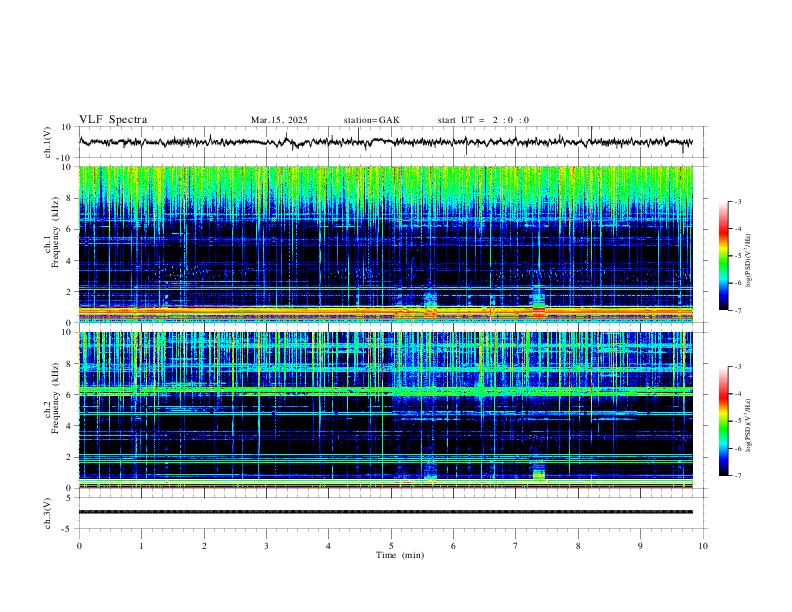This screenshot has width=792, height=612.
Task: Click the upper ch.1 color scale bar
Action: [x=724, y=256]
